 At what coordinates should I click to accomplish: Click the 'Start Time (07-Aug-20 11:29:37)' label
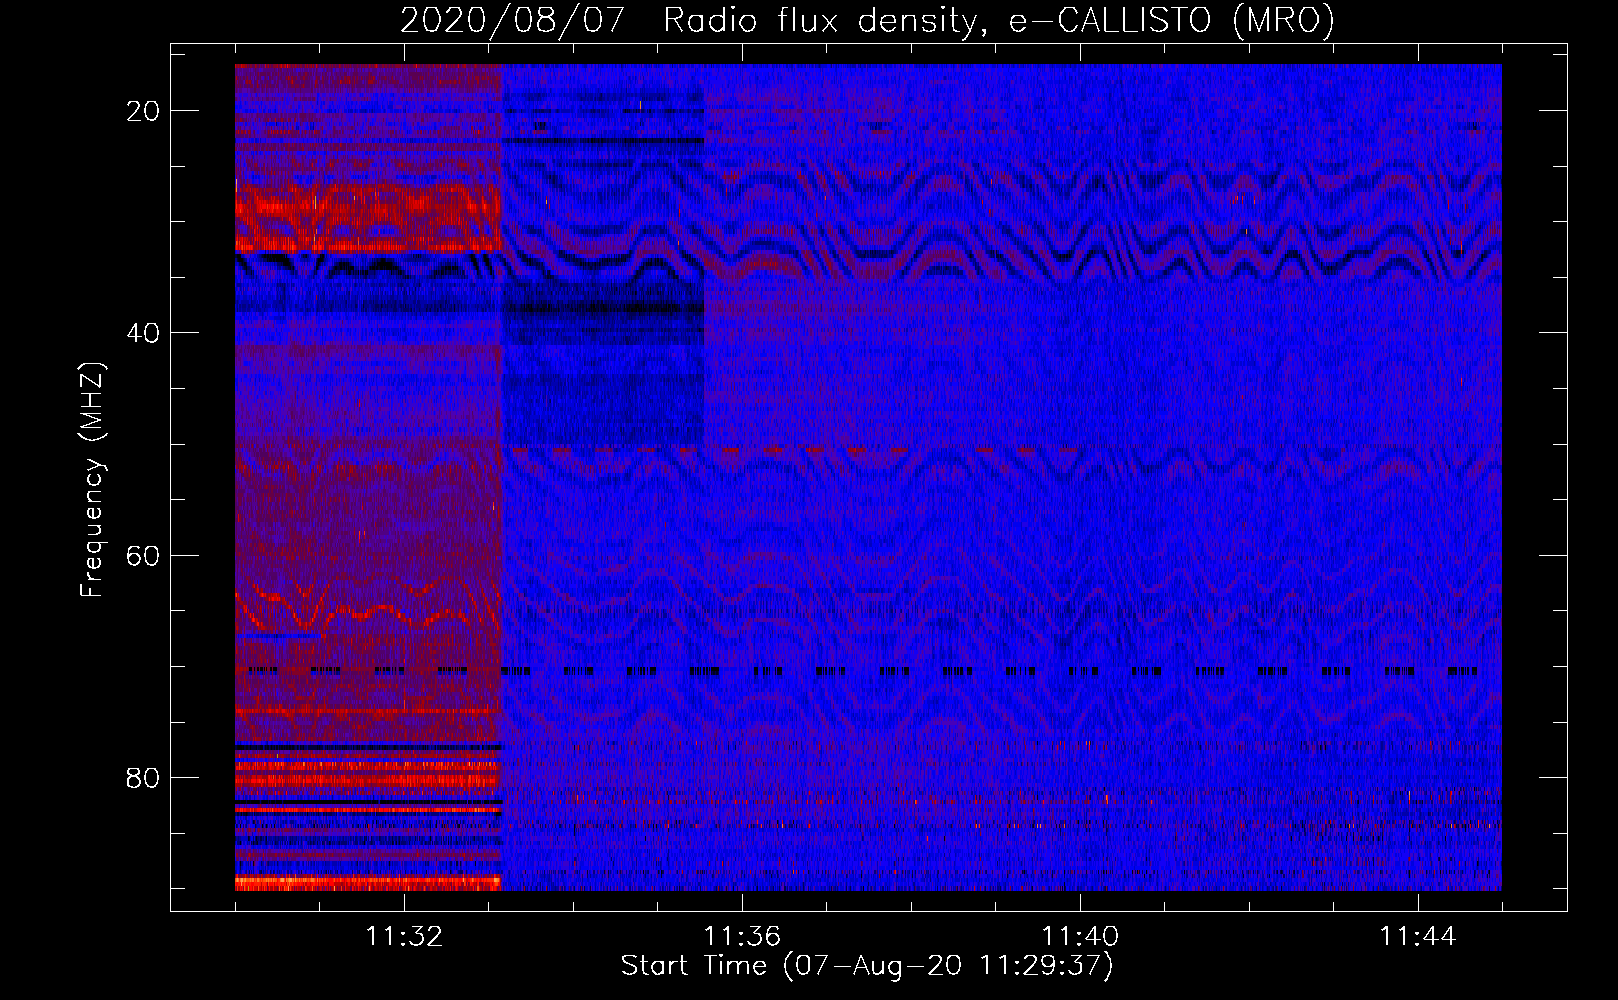867,966
